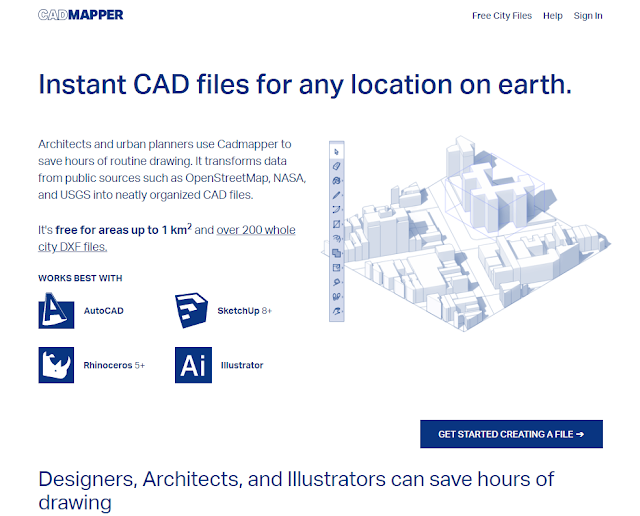Open the Free City Files page
Viewport: 640px width, 516px height.
tap(501, 16)
